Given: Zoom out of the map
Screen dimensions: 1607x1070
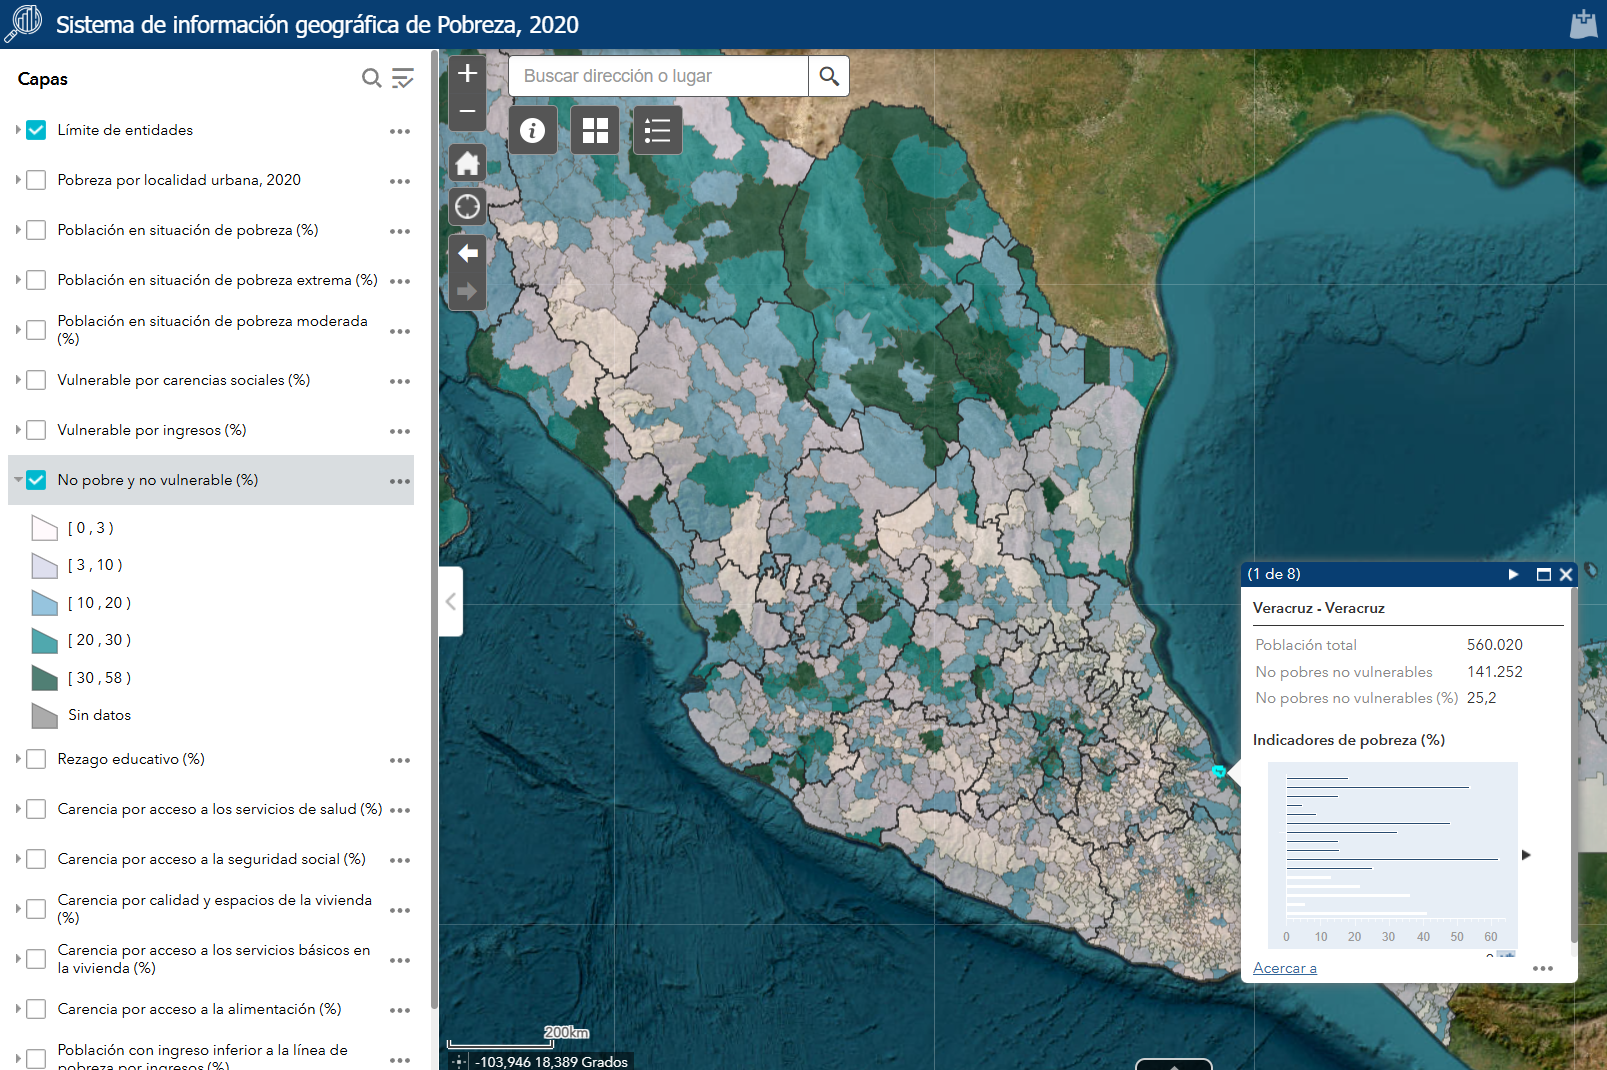Looking at the screenshot, I should 467,111.
